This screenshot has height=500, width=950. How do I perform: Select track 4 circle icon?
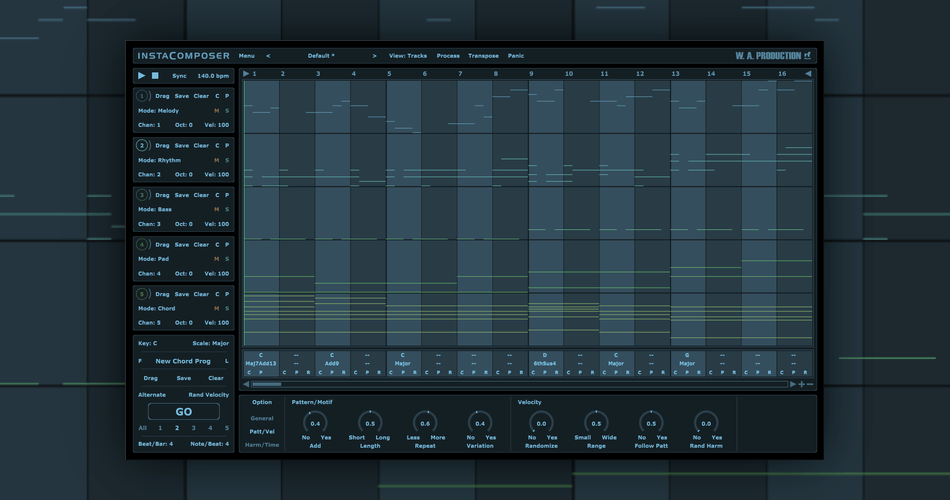[142, 244]
